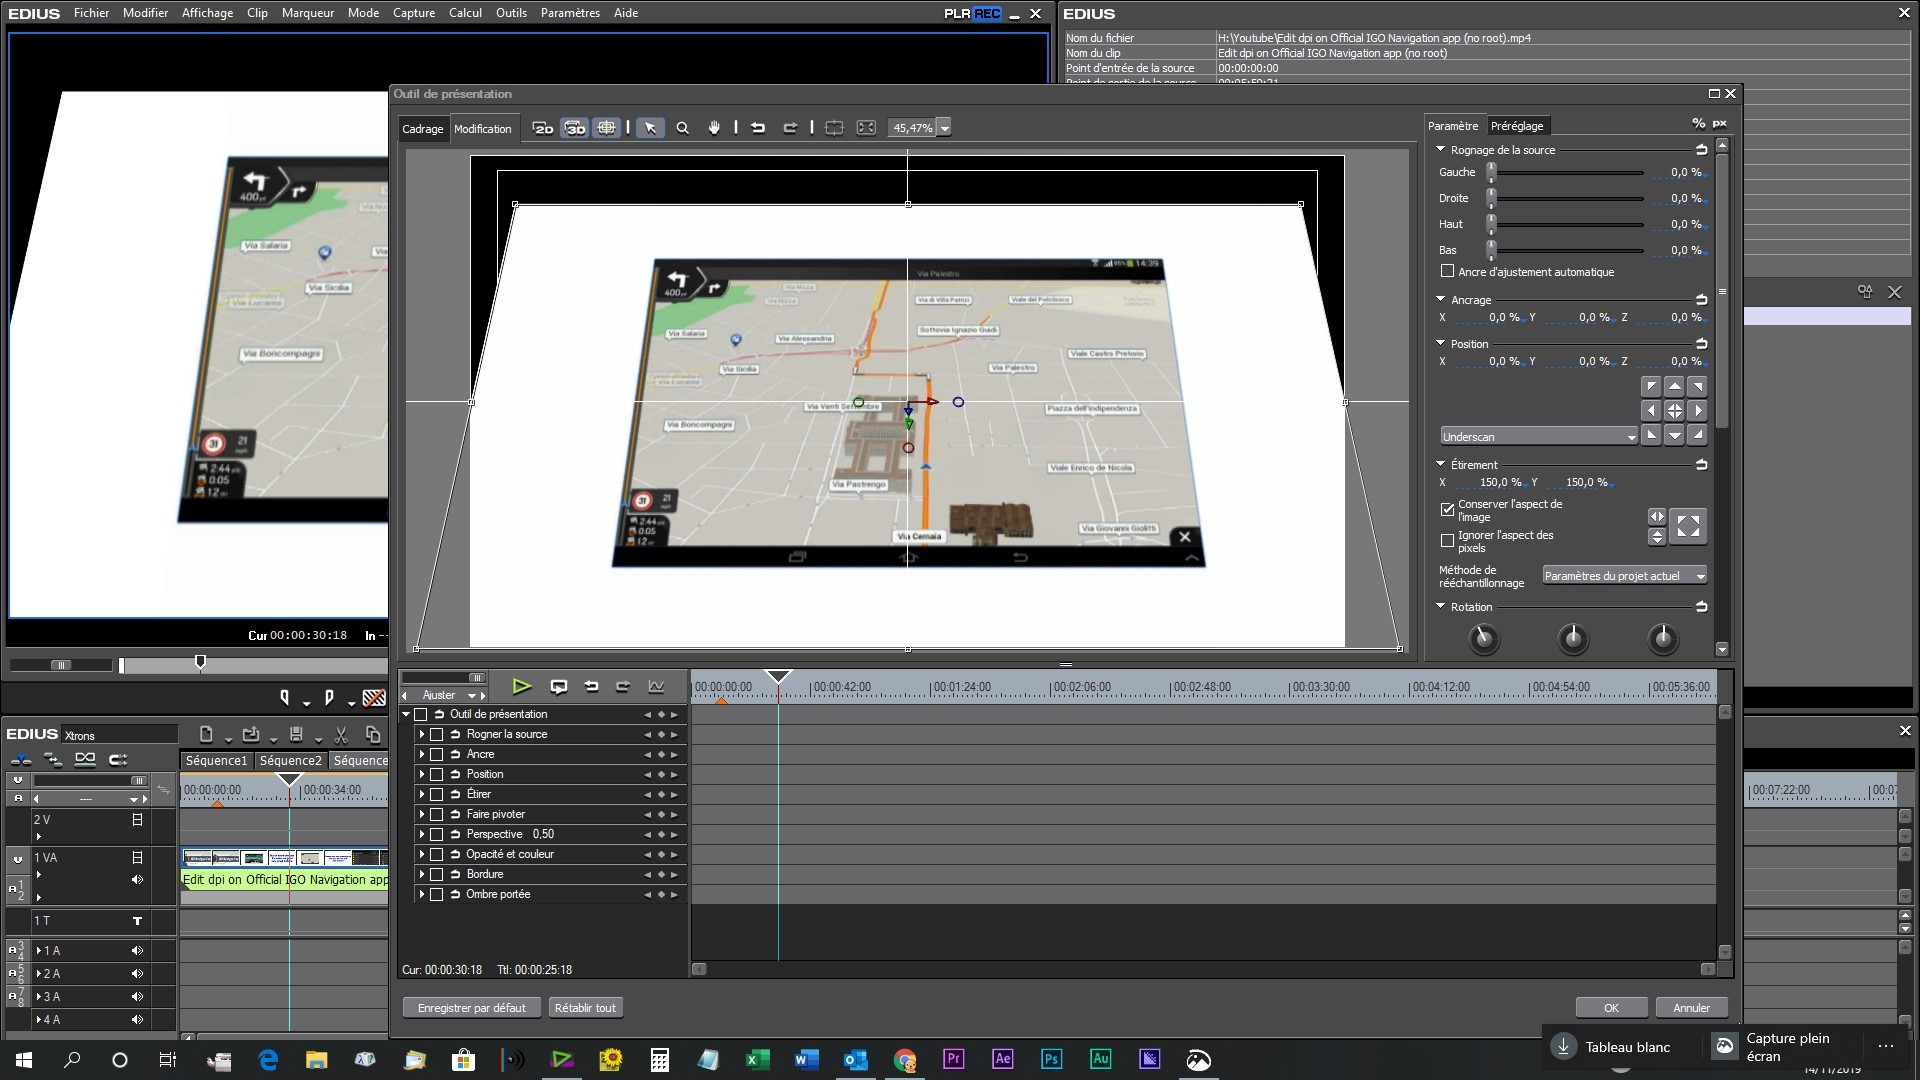The width and height of the screenshot is (1920, 1080).
Task: Click the undo arrow in layouter toolbar
Action: [x=758, y=128]
